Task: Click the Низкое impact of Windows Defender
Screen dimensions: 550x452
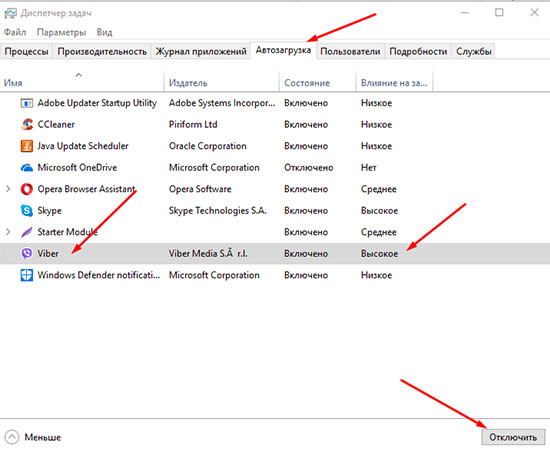Action: pos(376,275)
